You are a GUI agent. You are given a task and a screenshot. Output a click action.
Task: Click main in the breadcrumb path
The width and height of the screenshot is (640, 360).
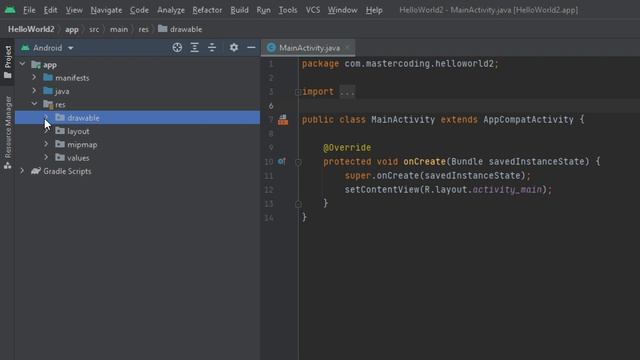click(119, 29)
